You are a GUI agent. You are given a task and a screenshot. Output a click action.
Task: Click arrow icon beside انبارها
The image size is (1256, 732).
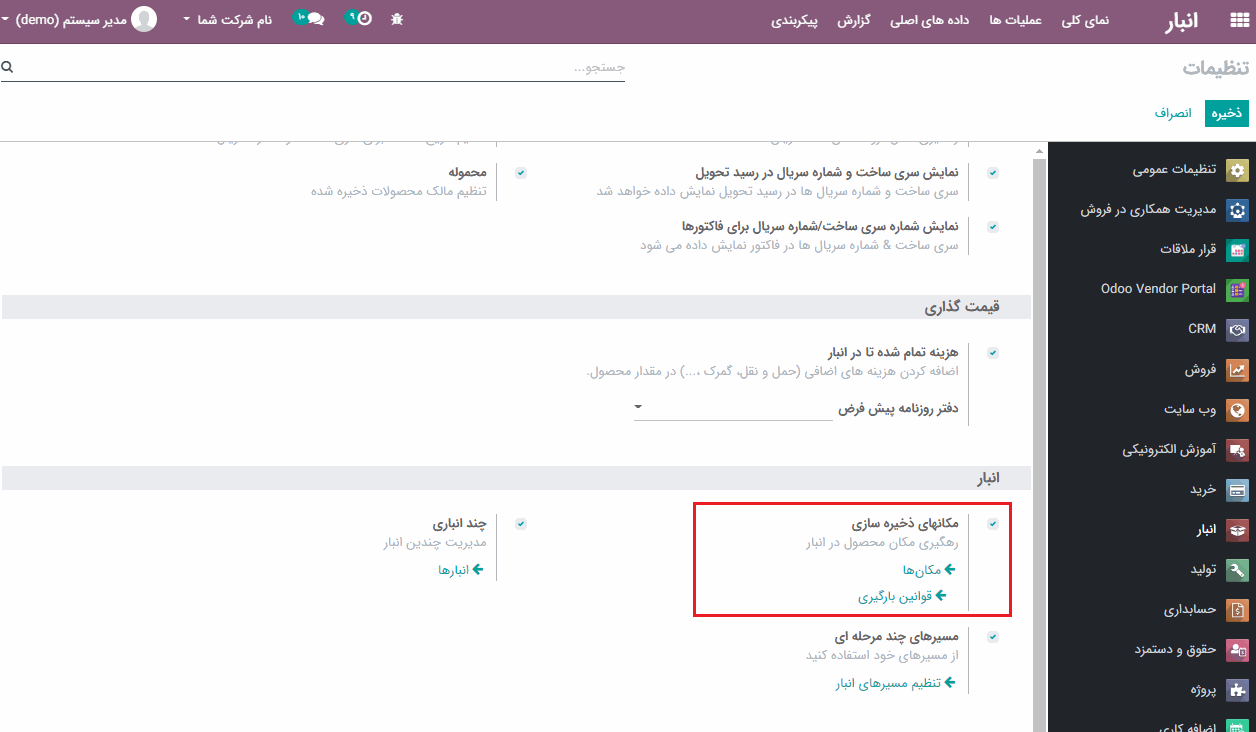(x=478, y=569)
